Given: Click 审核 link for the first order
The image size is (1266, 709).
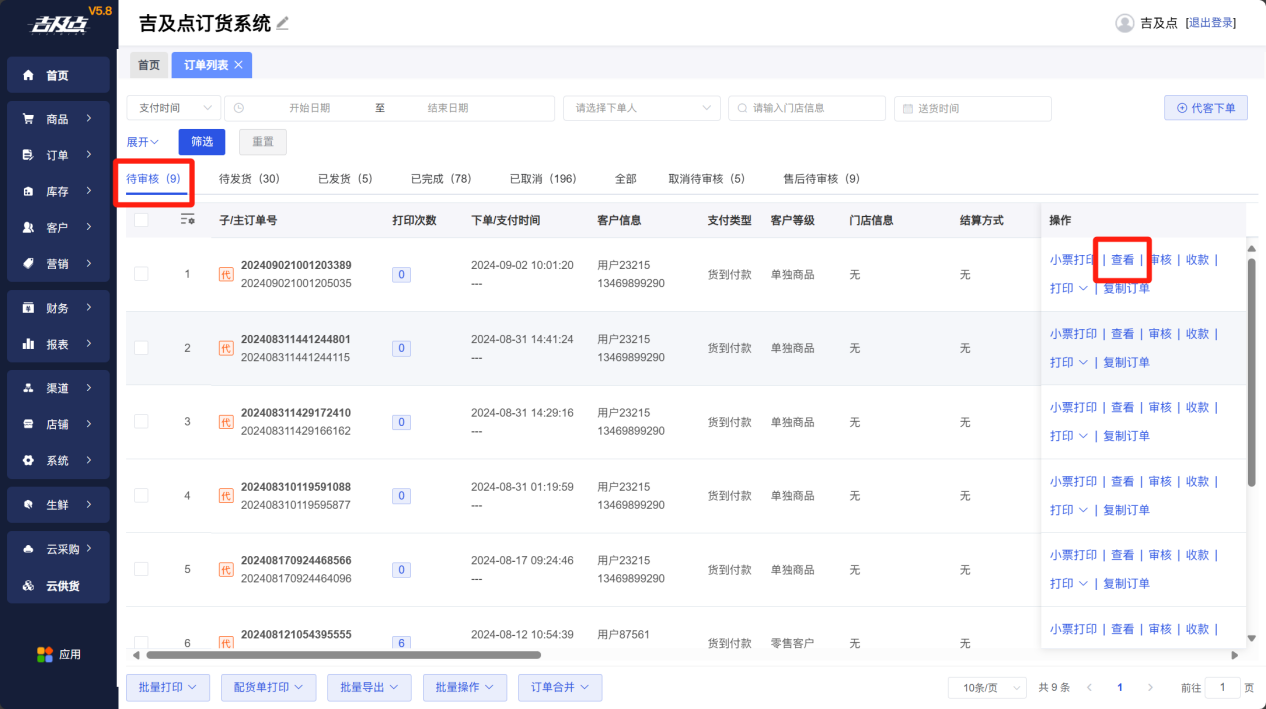Looking at the screenshot, I should [x=1160, y=260].
